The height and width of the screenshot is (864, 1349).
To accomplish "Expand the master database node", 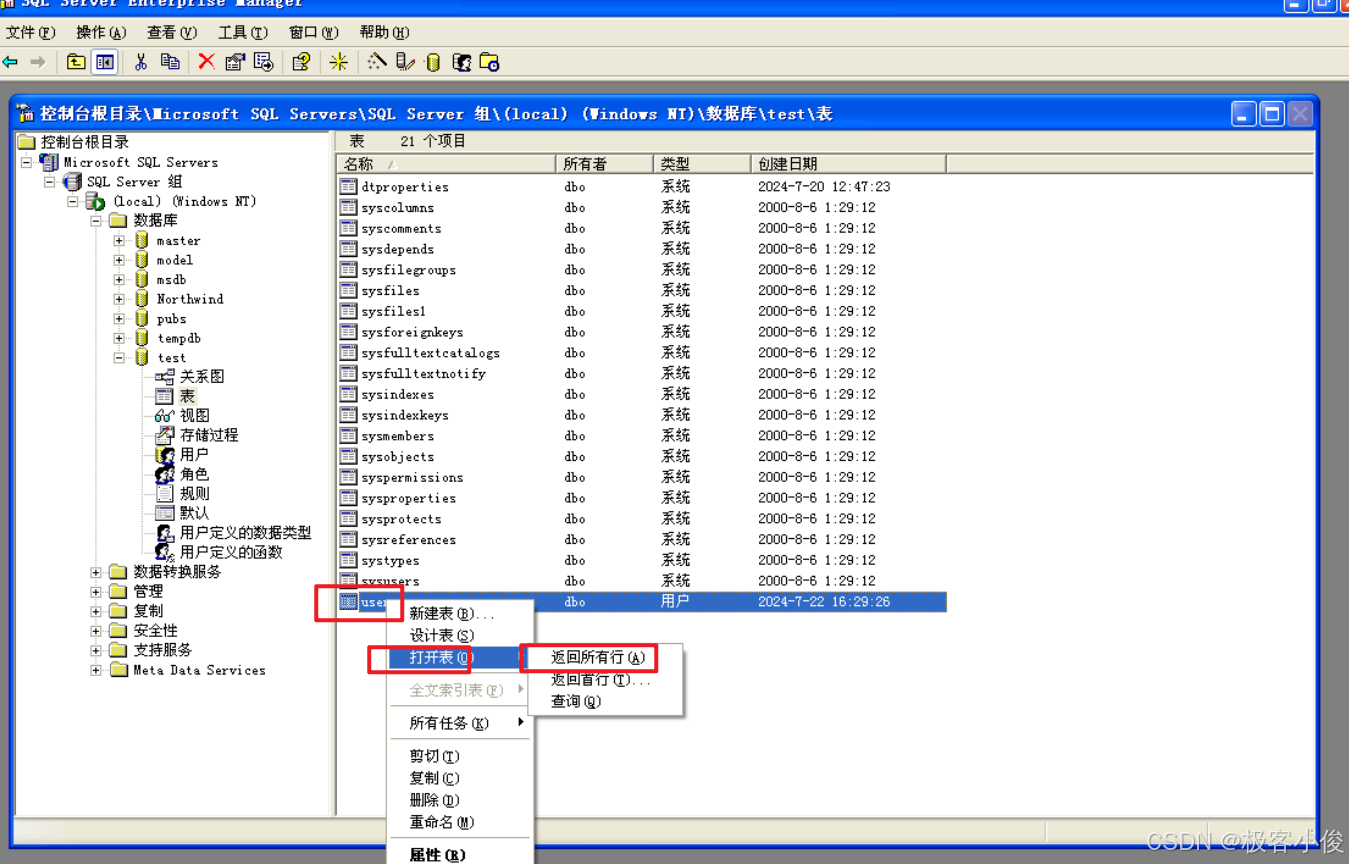I will tap(119, 241).
